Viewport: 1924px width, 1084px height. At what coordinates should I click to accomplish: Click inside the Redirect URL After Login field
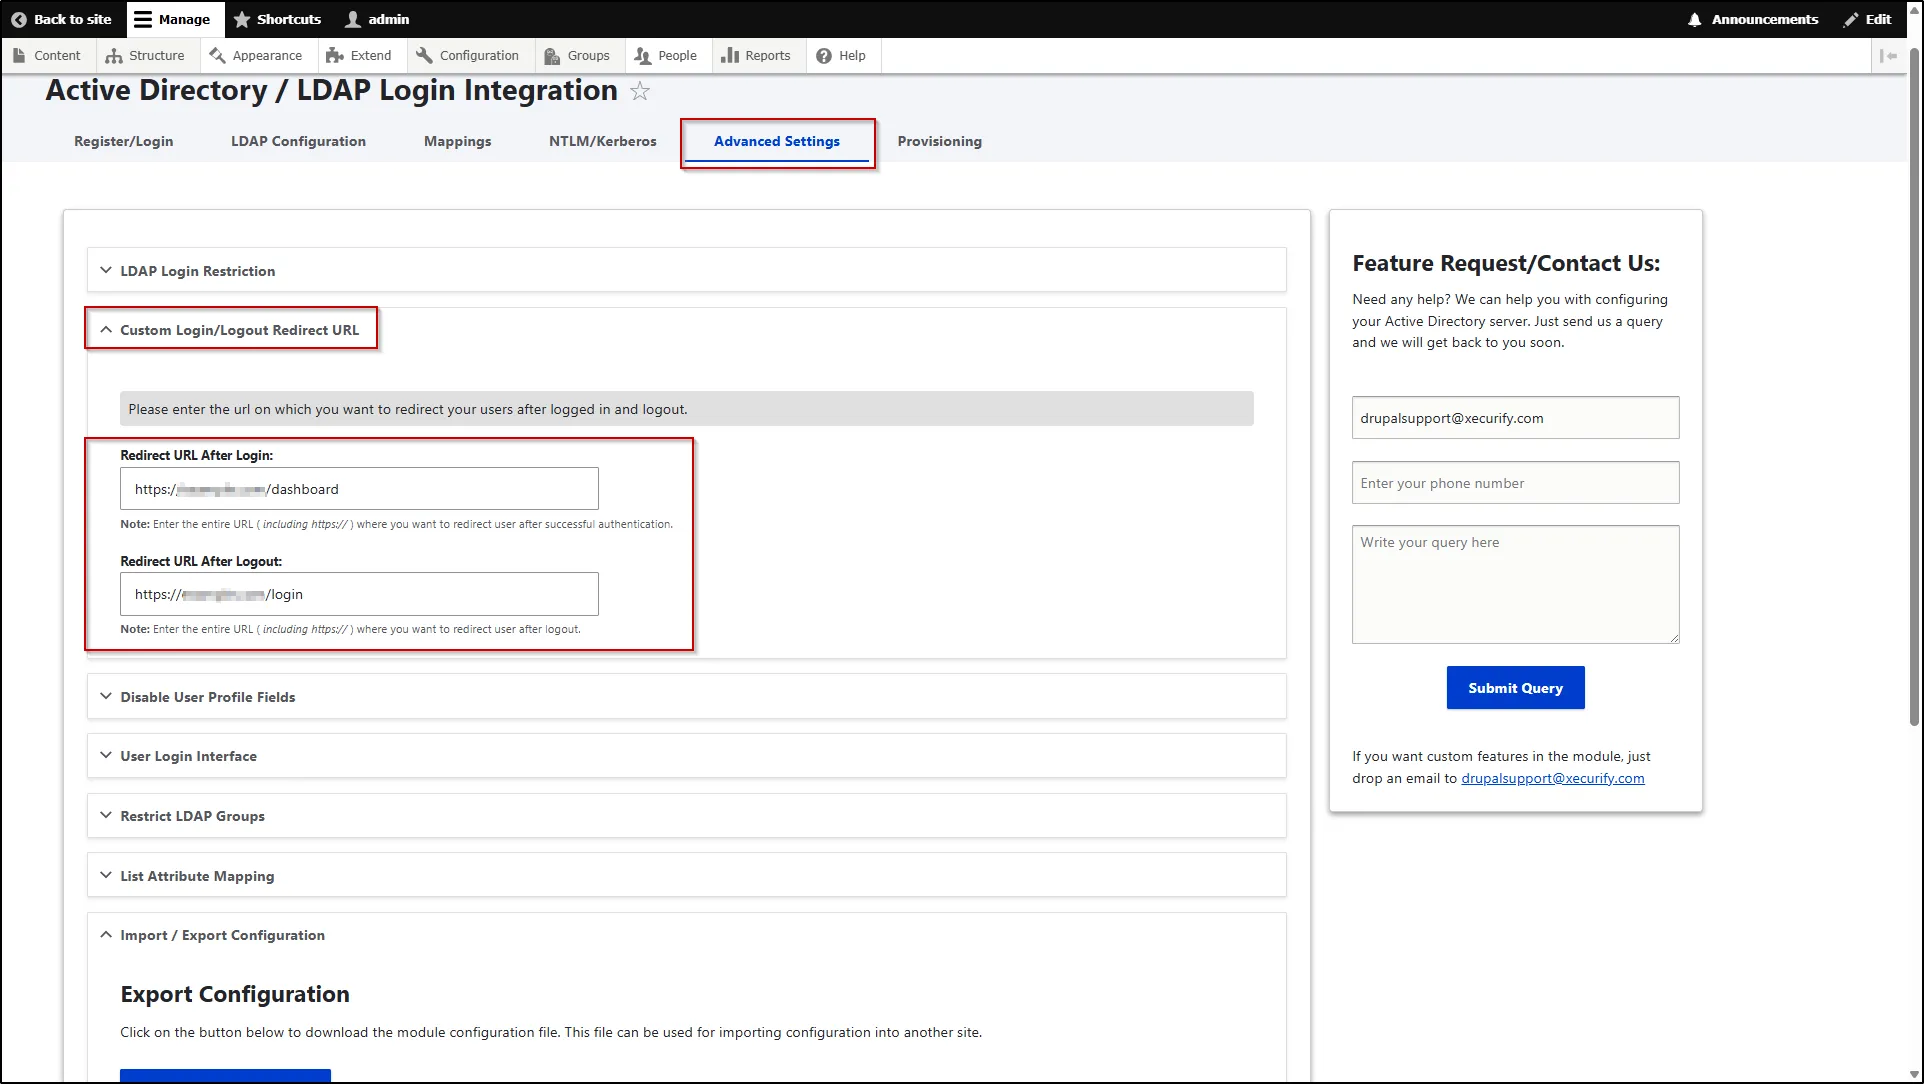pos(358,489)
